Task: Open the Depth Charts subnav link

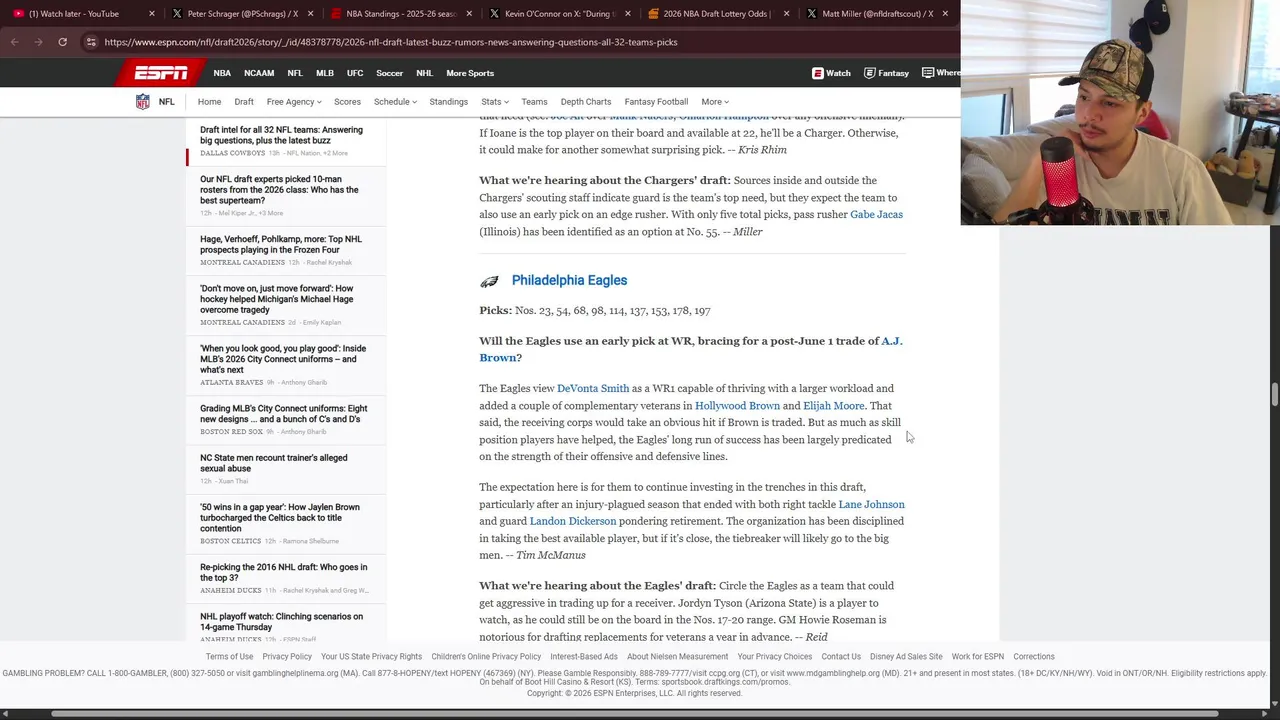Action: [x=586, y=102]
